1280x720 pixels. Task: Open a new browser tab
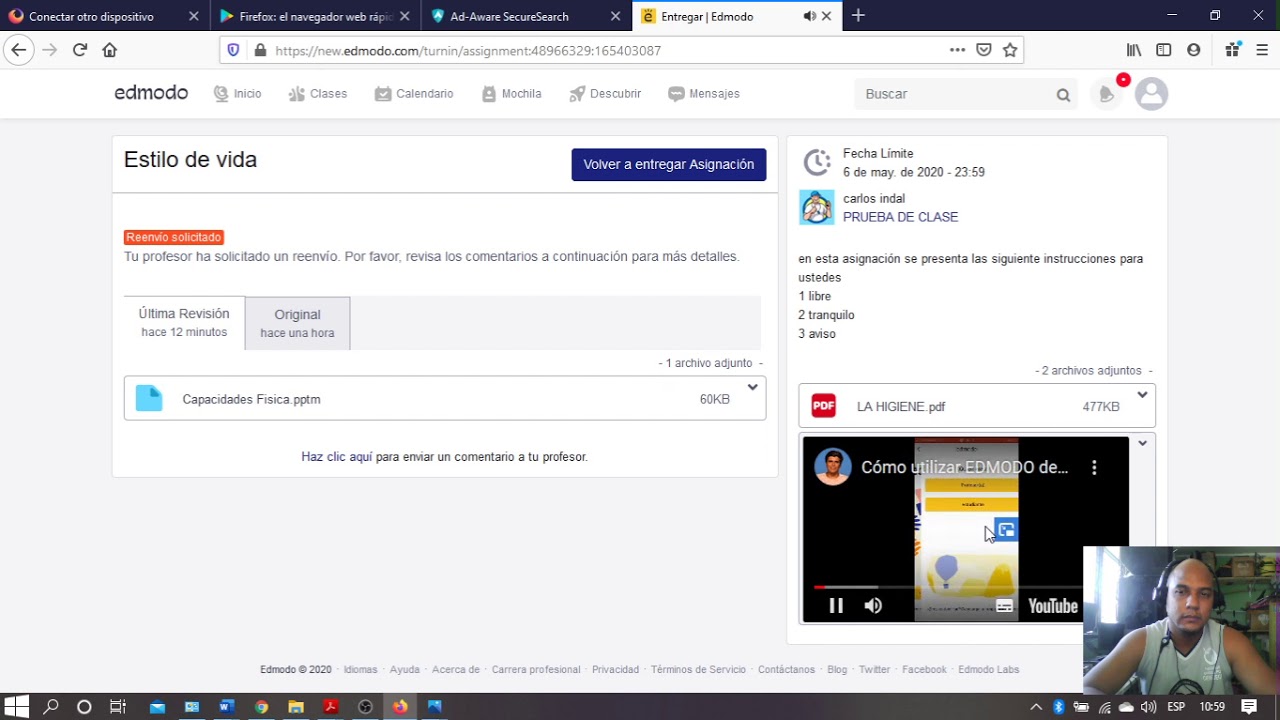858,16
